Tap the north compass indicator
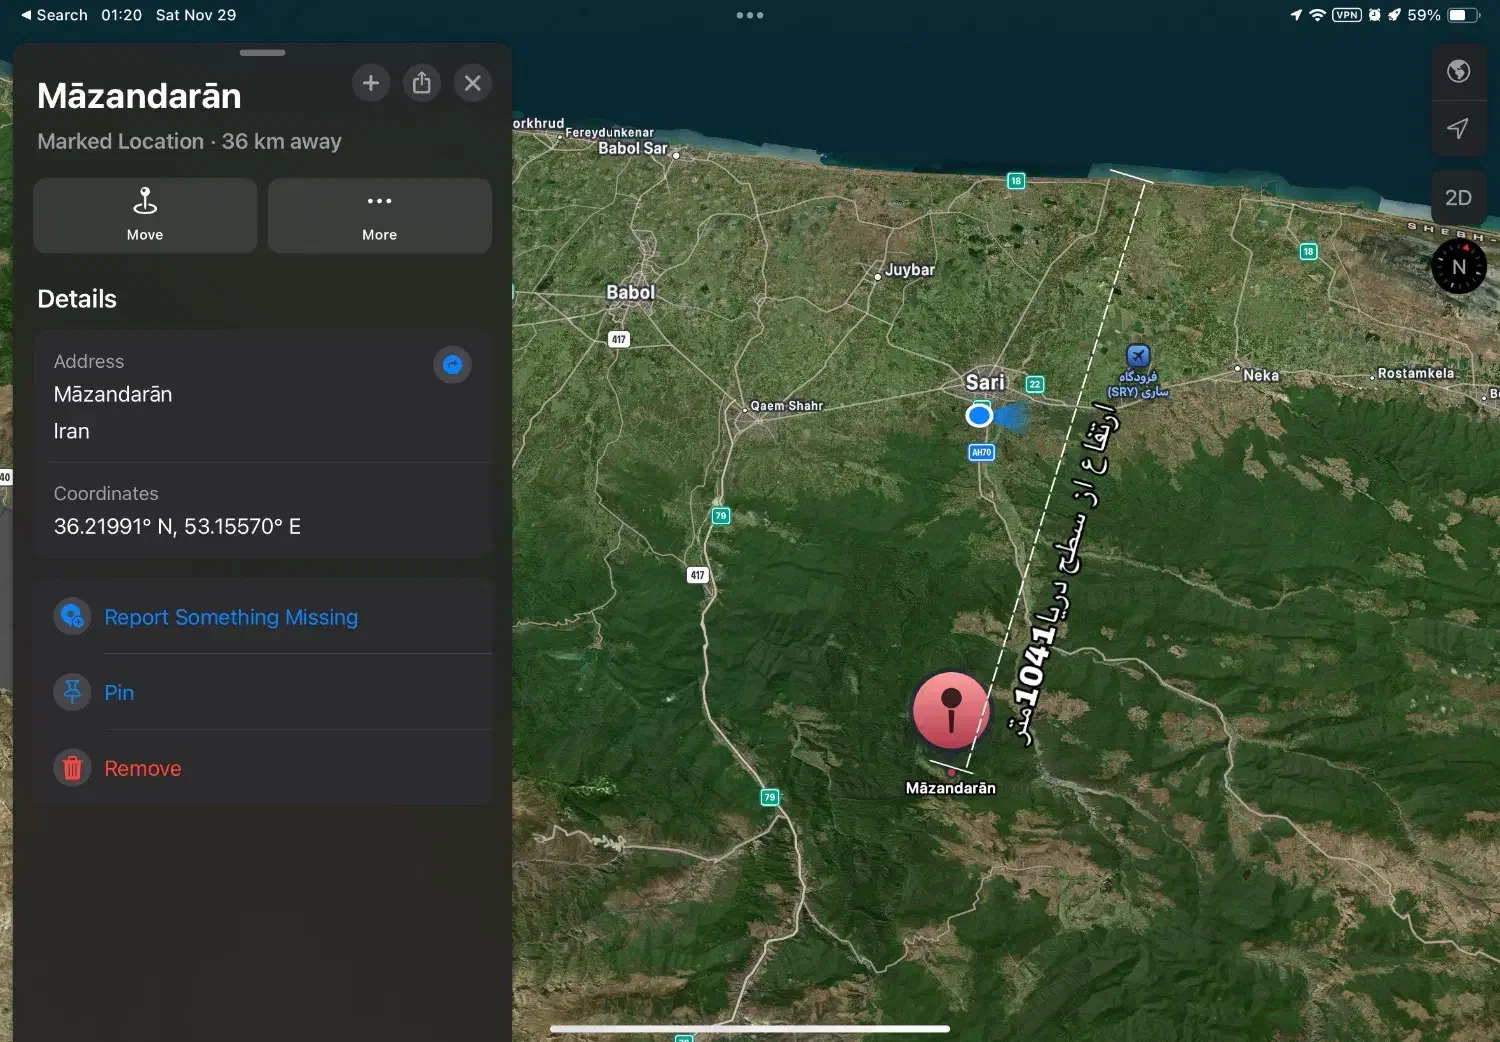The image size is (1500, 1042). pyautogui.click(x=1458, y=267)
